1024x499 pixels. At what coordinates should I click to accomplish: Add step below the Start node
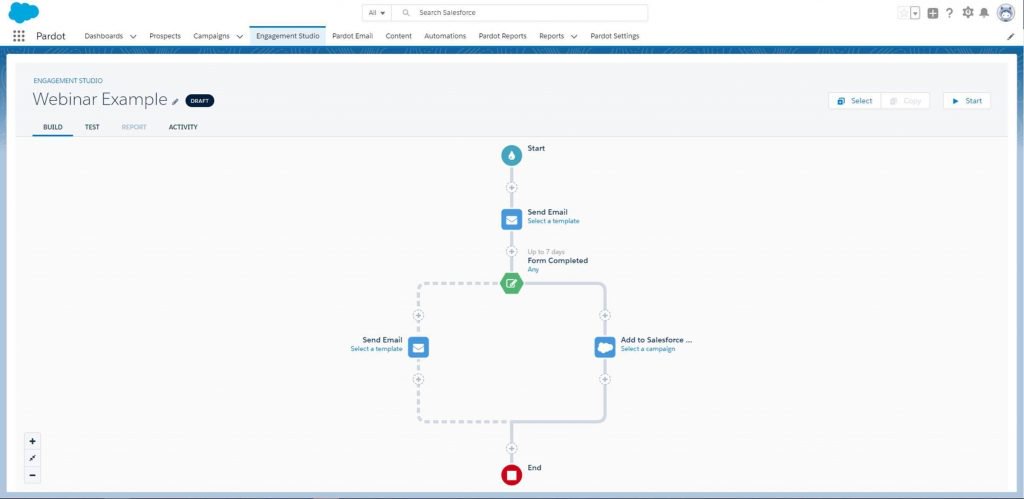click(x=511, y=187)
